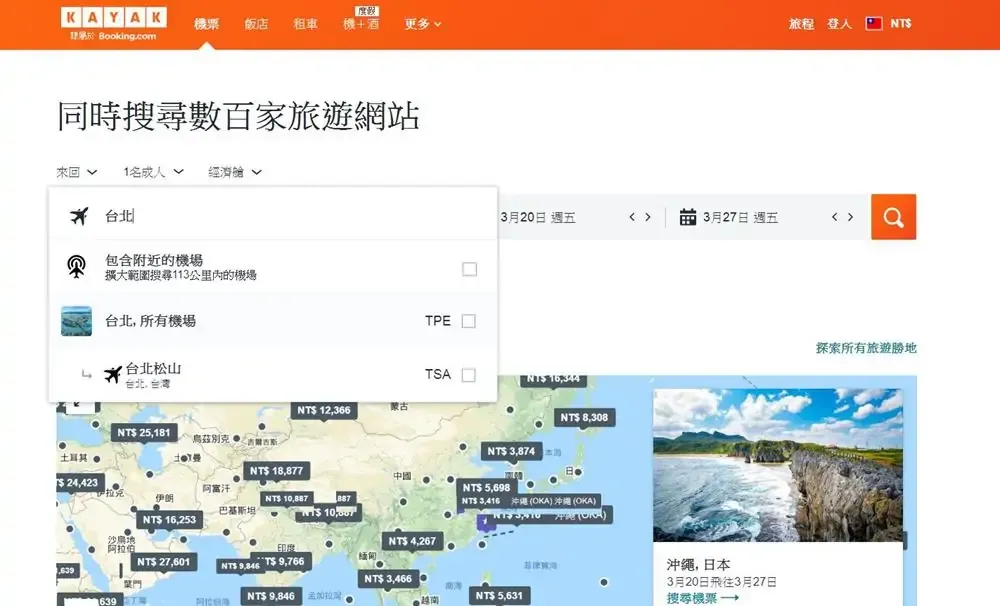Check the 包含附近的機場 checkbox
Screen dimensions: 1000x606
pyautogui.click(x=469, y=269)
